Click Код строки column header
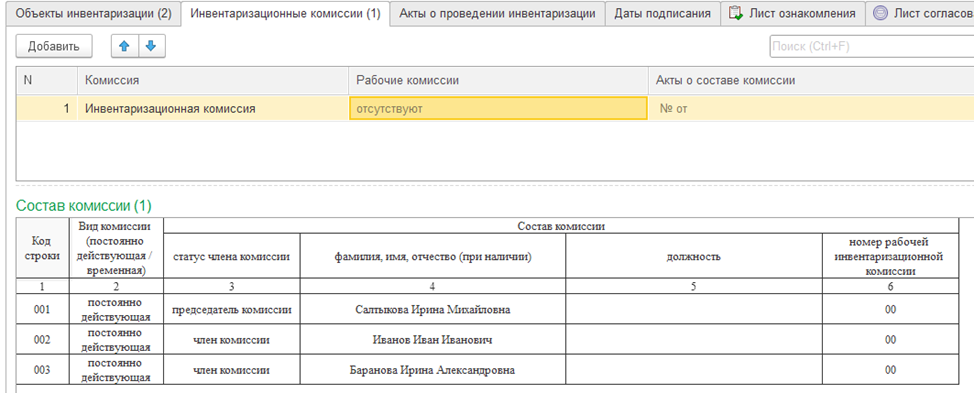 tap(43, 248)
